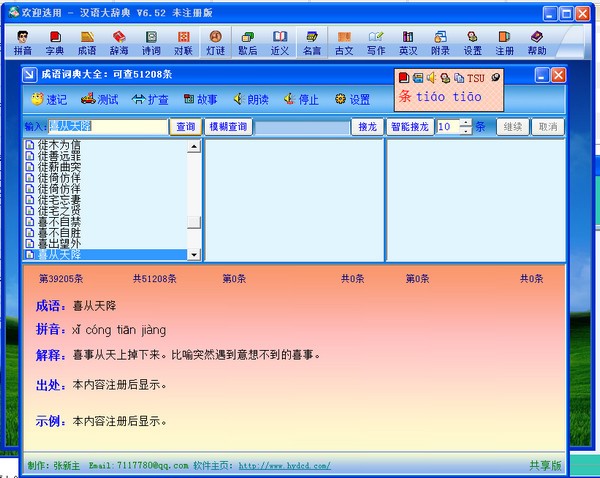Click the field beside 模糊查询

(x=302, y=127)
